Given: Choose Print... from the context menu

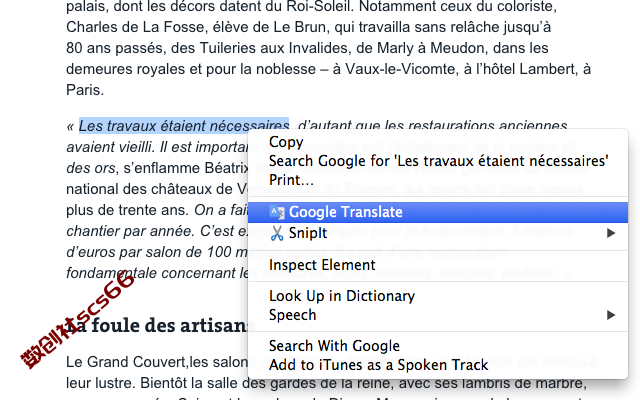Looking at the screenshot, I should pos(291,180).
